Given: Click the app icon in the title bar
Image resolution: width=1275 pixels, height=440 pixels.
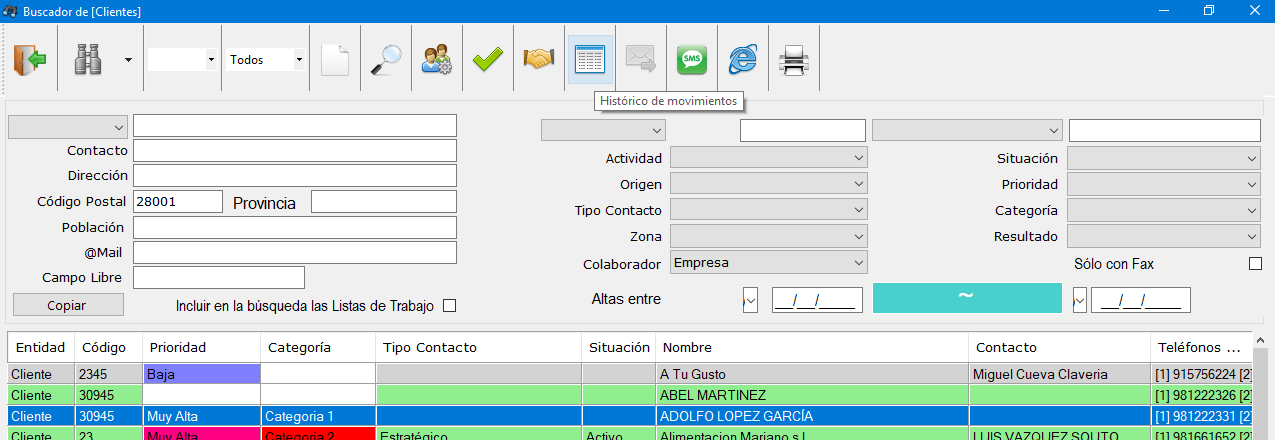Looking at the screenshot, I should 11,11.
